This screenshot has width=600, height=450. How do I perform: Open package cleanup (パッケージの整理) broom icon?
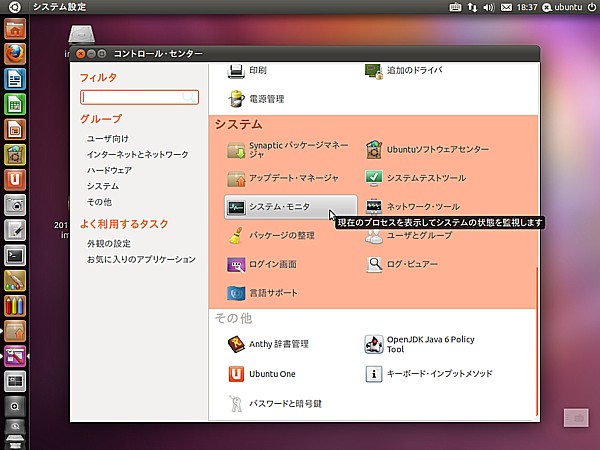[x=236, y=236]
